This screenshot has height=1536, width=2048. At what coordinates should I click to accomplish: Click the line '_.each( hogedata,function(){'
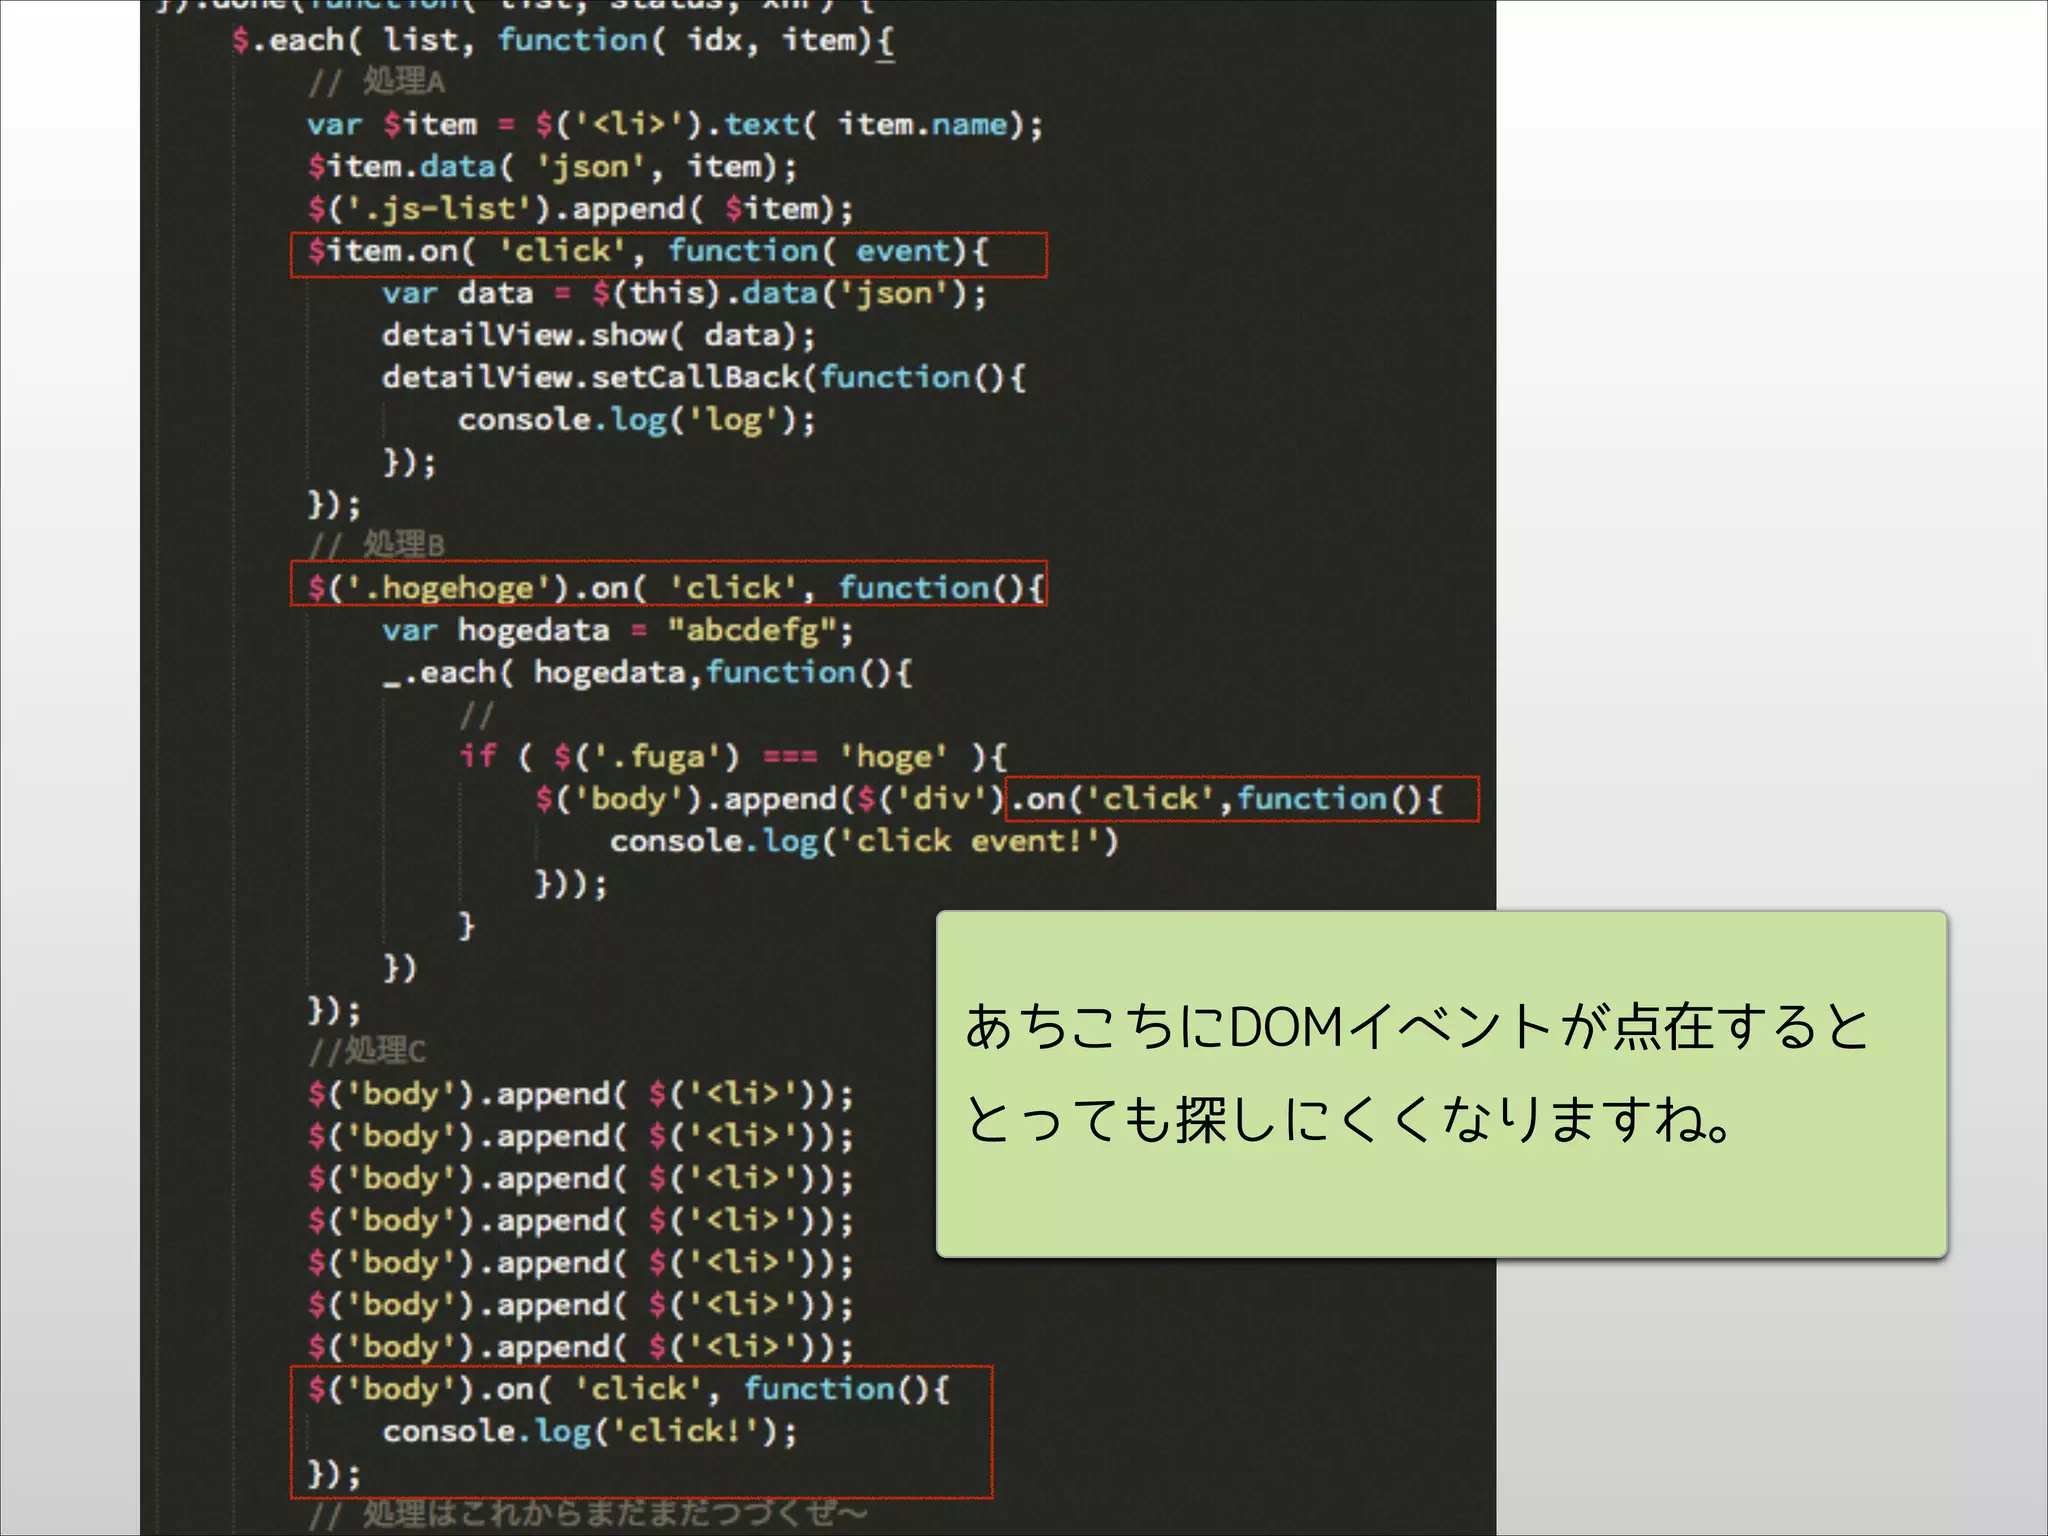coord(647,673)
